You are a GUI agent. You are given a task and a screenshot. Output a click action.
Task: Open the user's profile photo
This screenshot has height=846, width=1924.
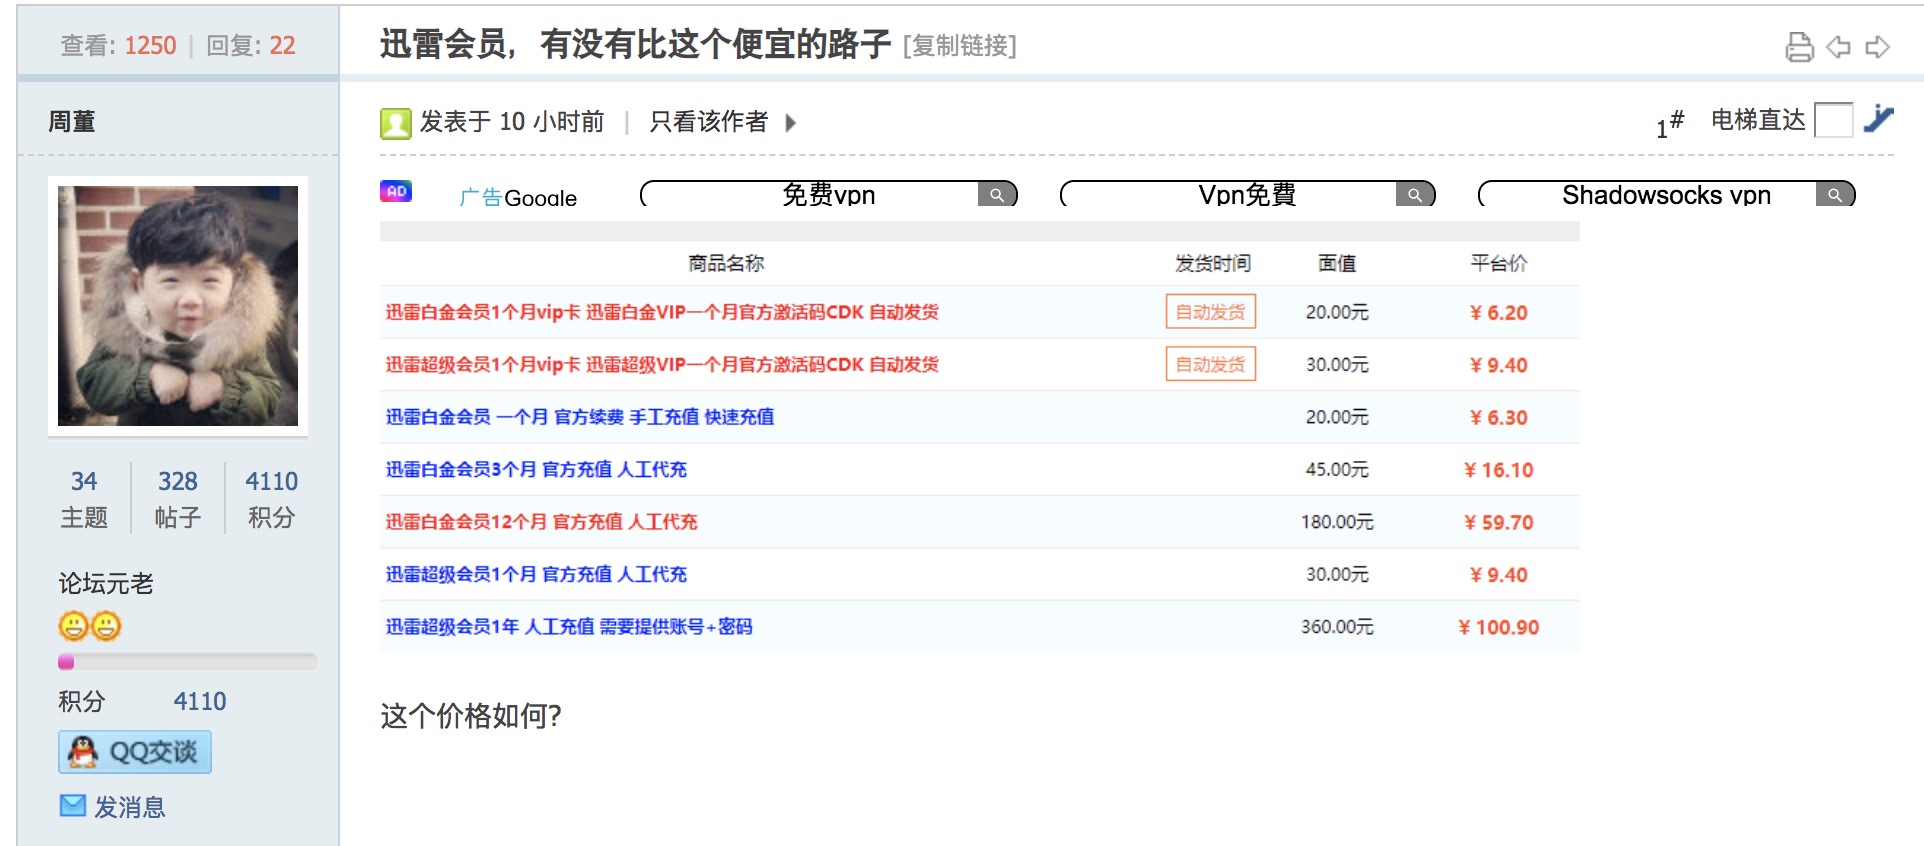[178, 306]
